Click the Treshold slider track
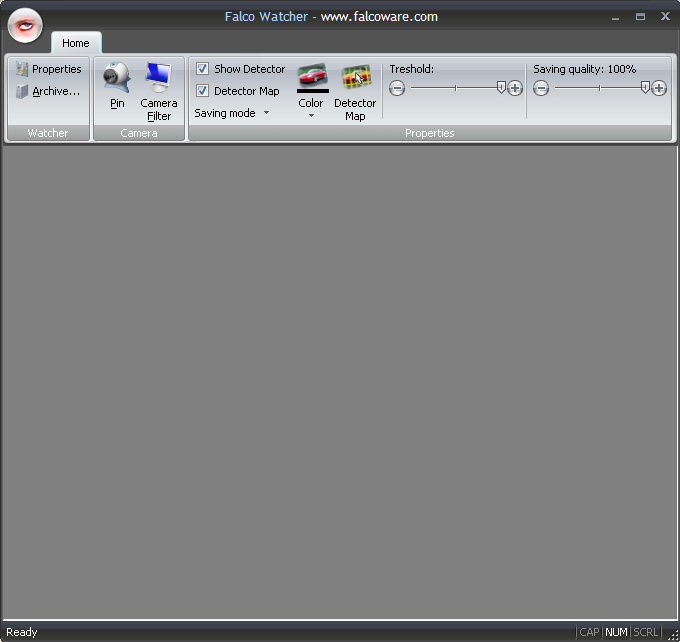Viewport: 680px width, 642px height. [455, 88]
